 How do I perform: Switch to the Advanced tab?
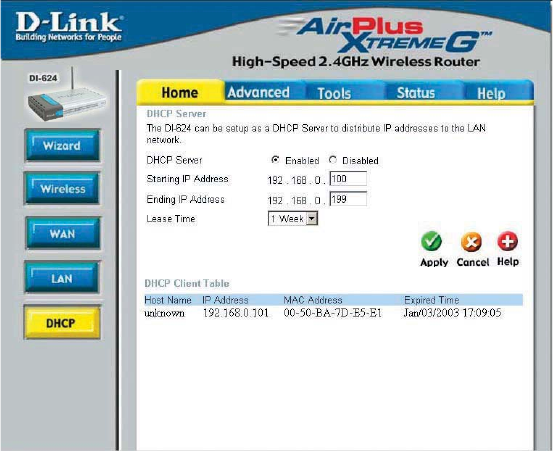259,92
